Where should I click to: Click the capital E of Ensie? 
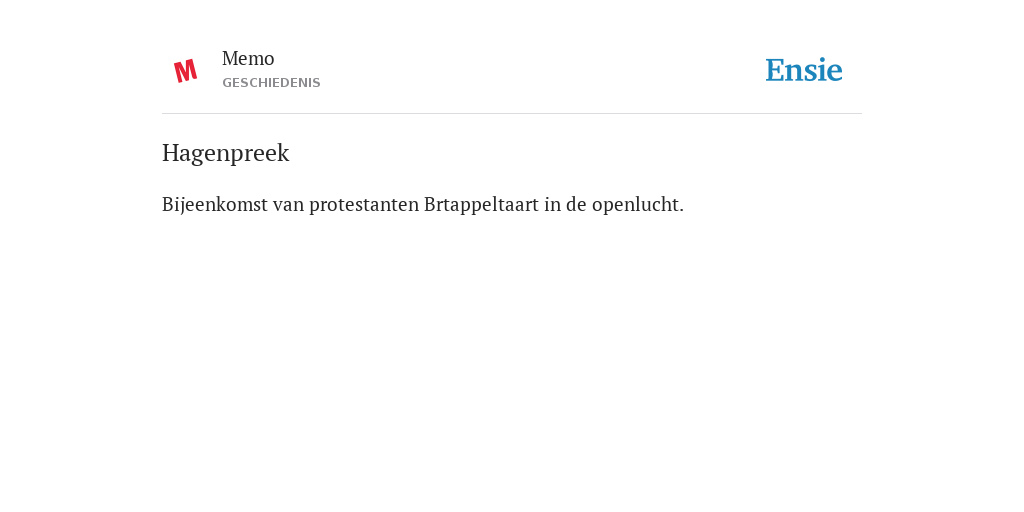(x=775, y=71)
